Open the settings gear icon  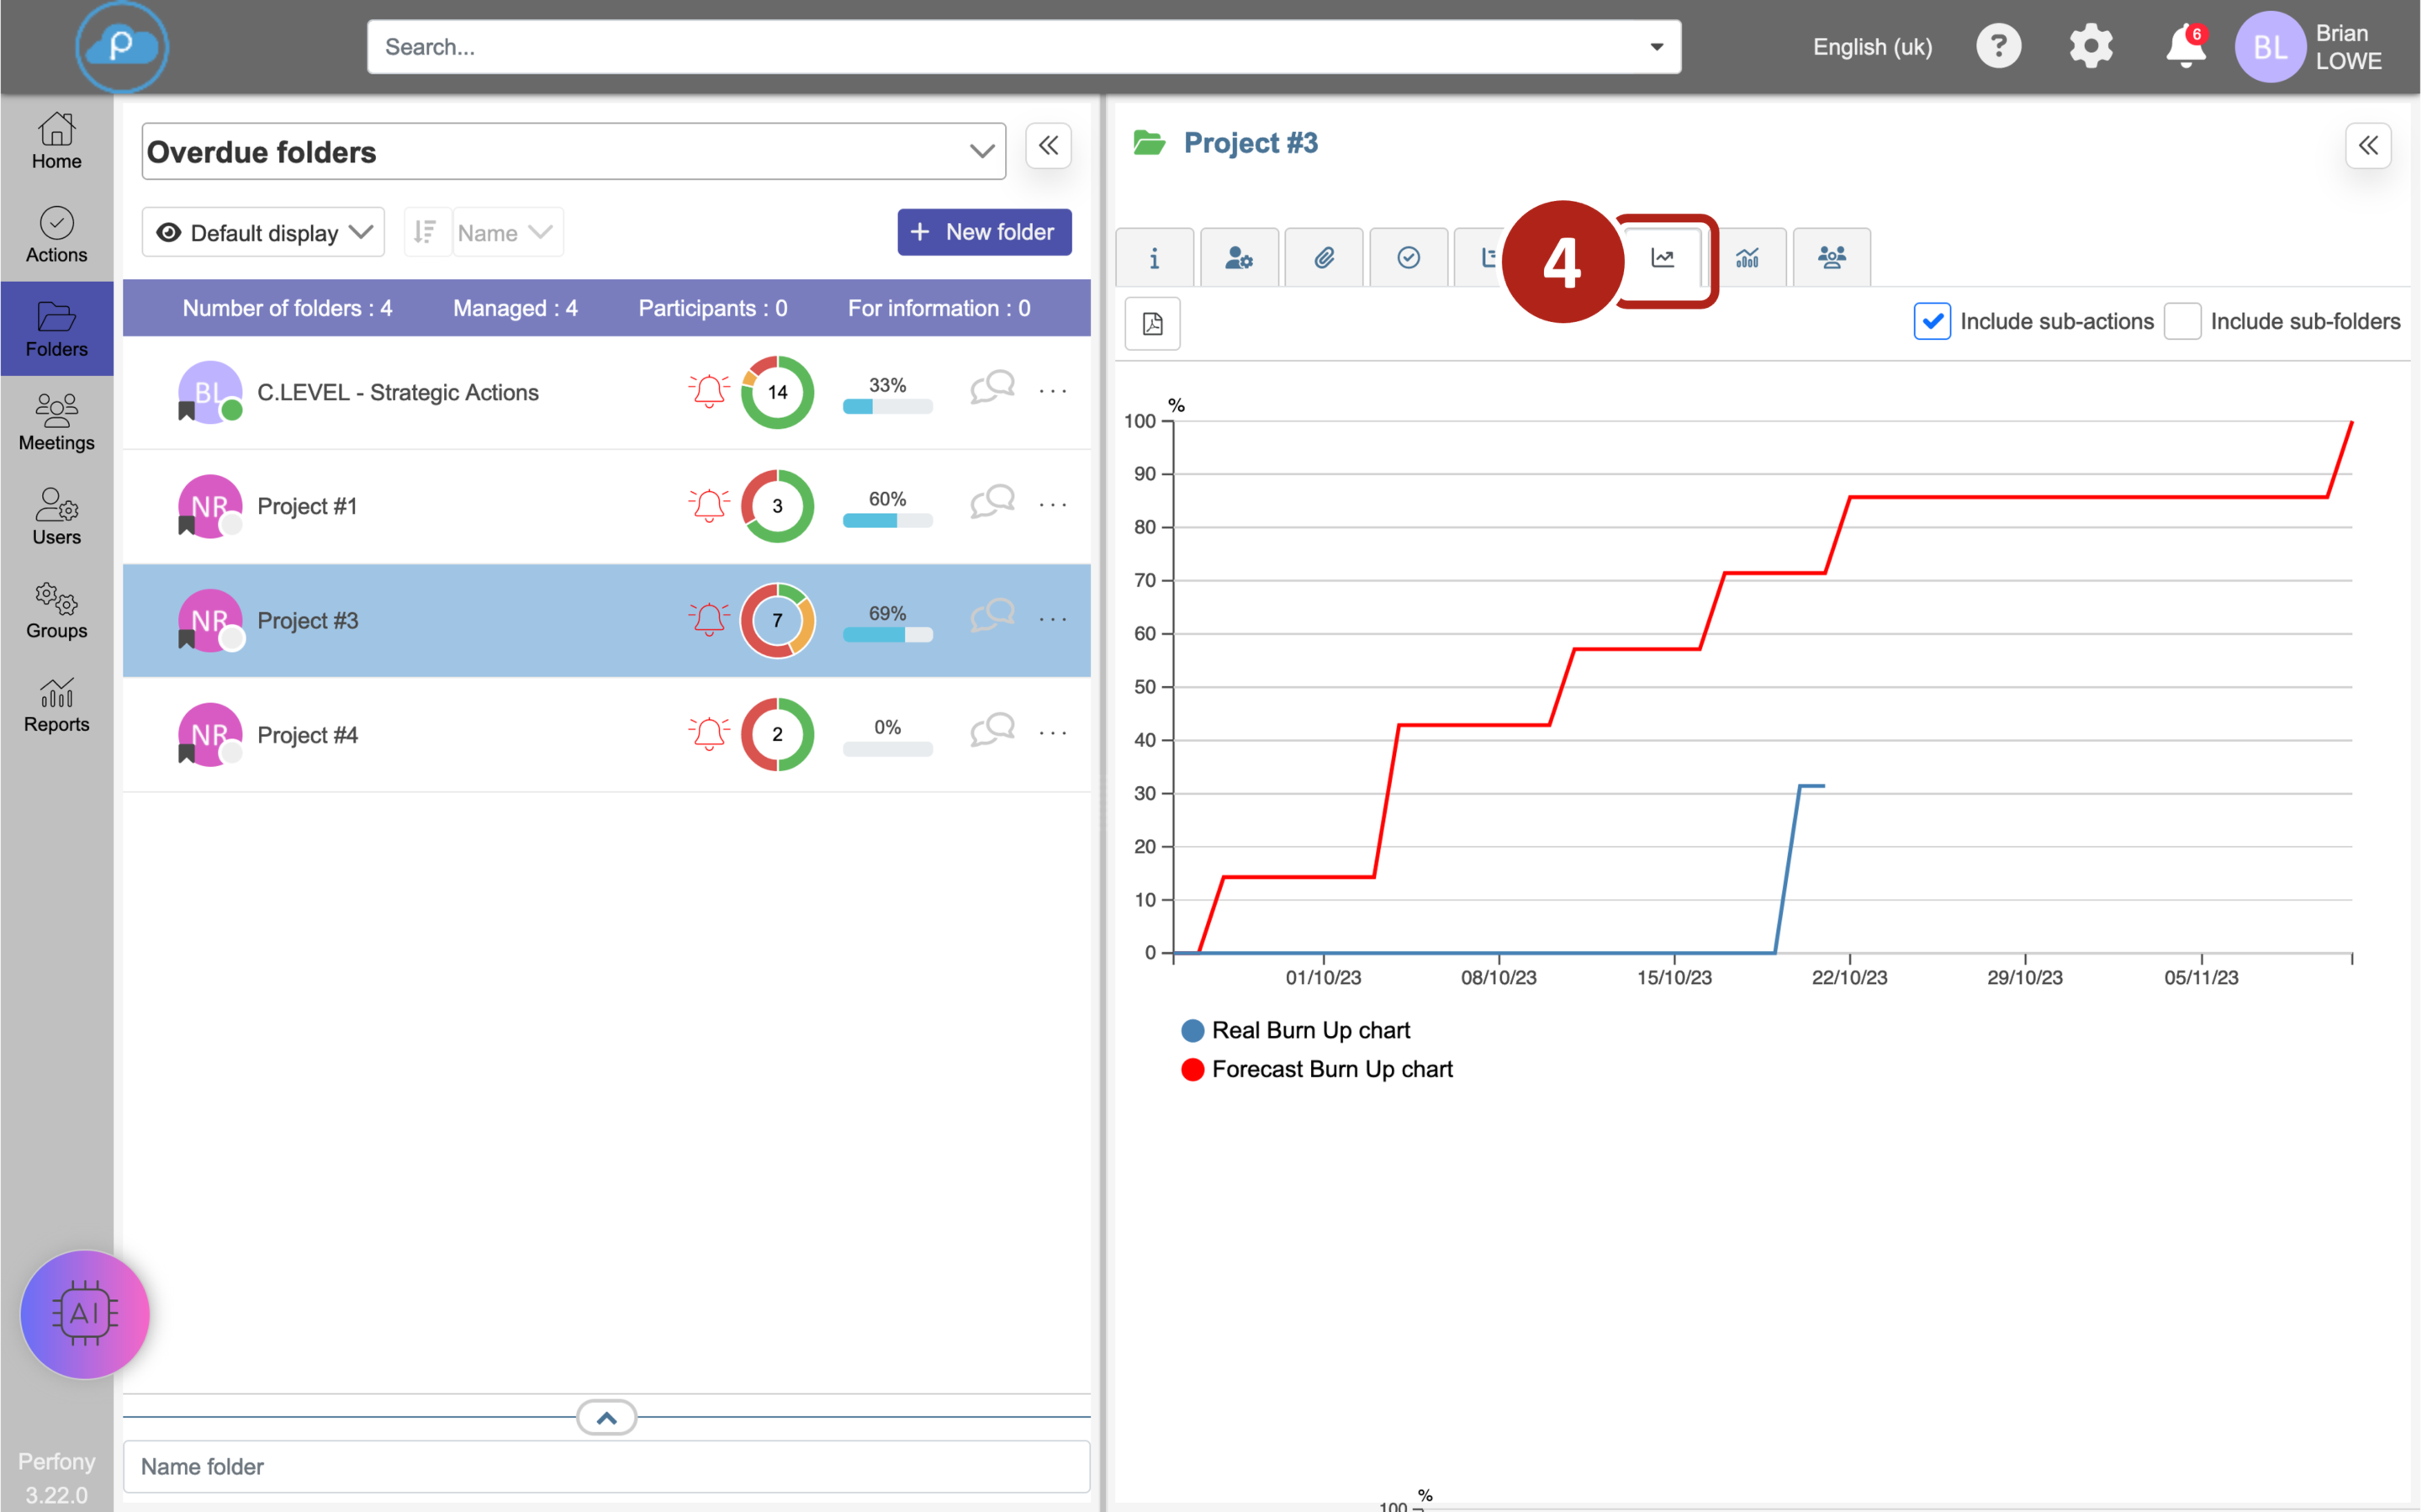point(2091,47)
